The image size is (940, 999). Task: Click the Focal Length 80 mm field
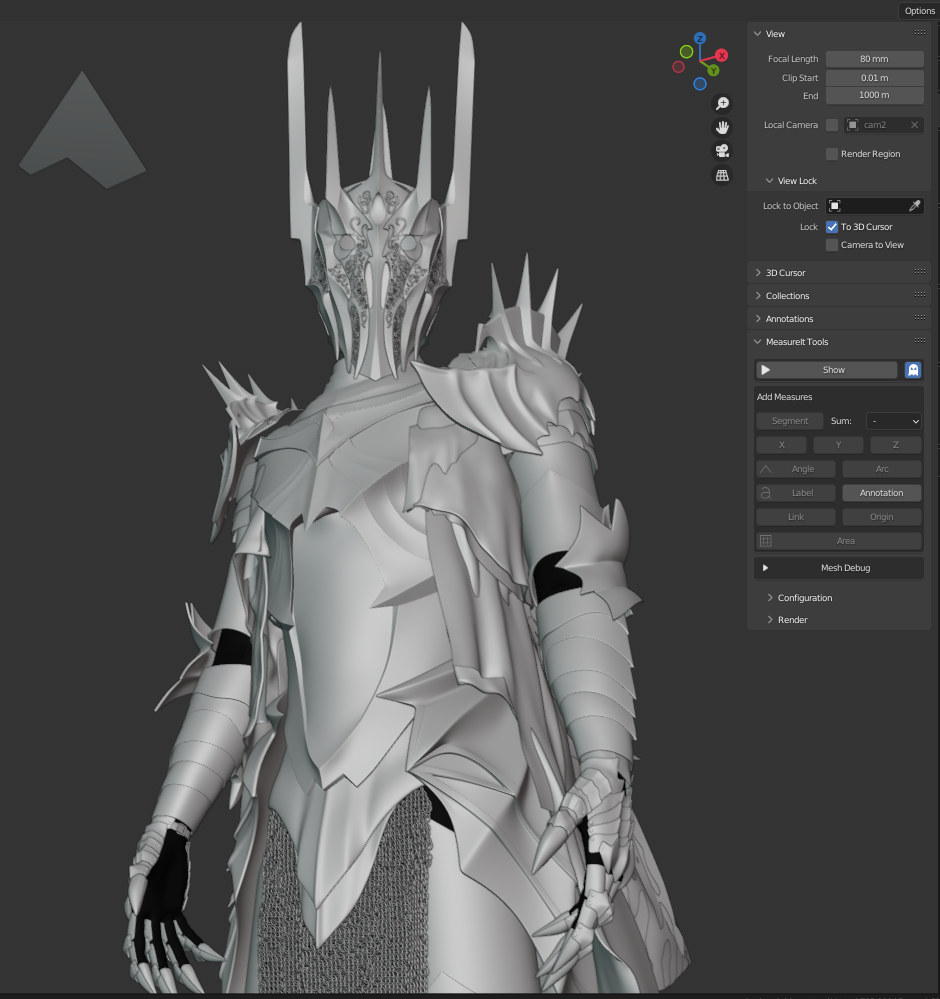(874, 59)
